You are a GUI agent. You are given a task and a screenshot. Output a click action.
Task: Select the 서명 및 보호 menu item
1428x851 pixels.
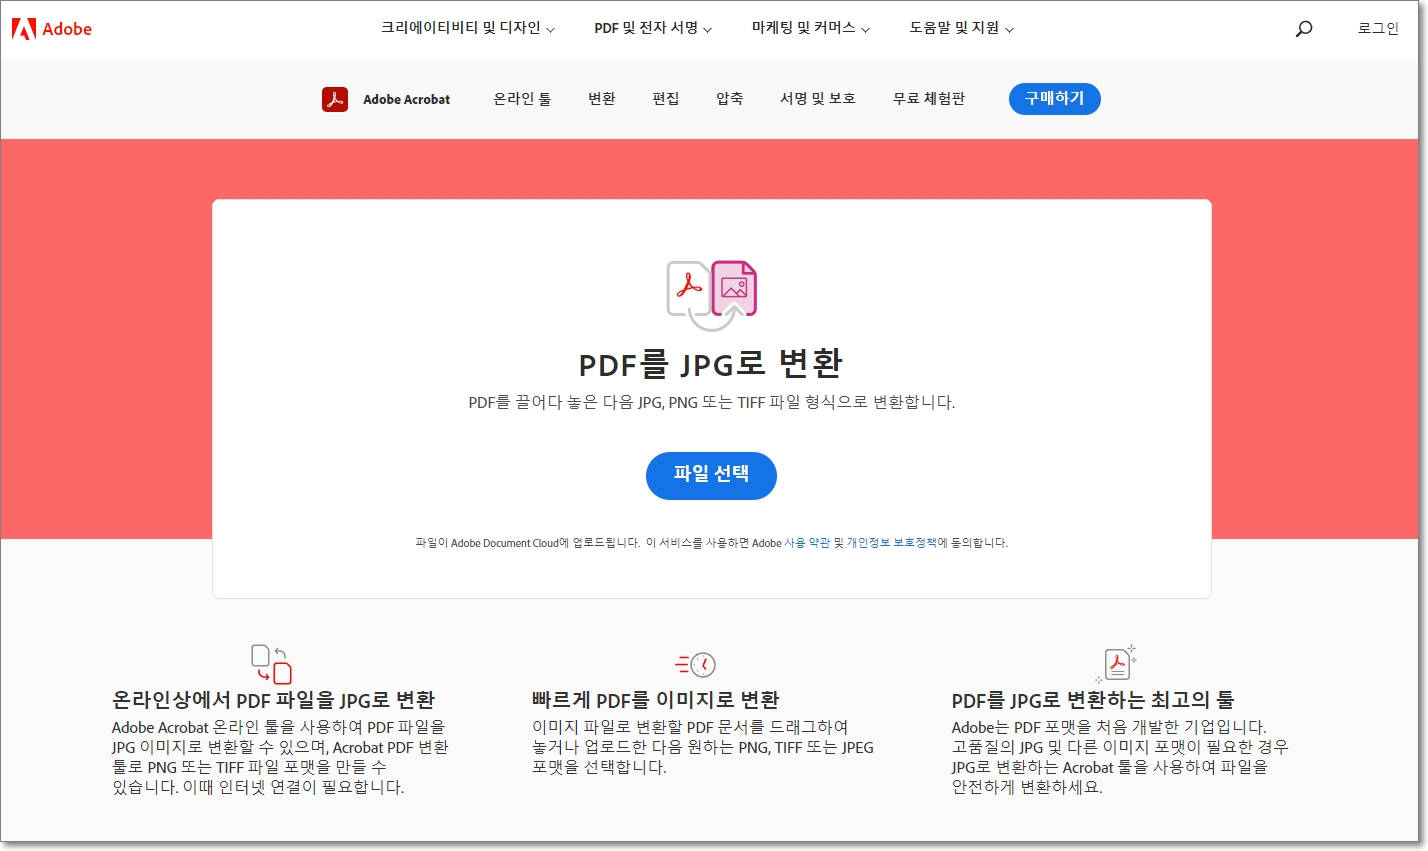pos(818,98)
